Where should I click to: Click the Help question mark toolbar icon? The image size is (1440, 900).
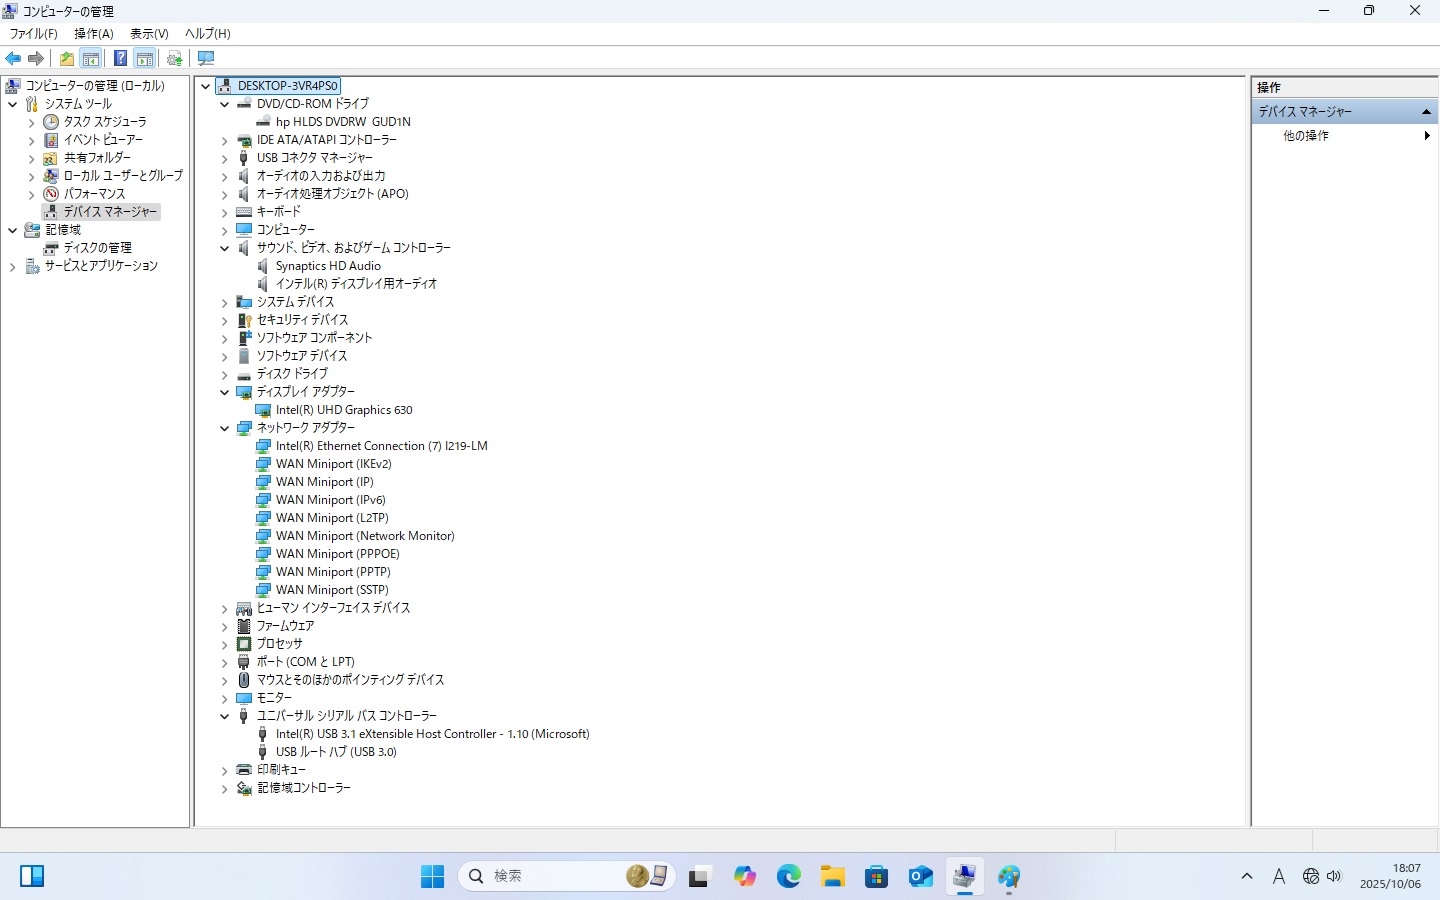pyautogui.click(x=120, y=58)
